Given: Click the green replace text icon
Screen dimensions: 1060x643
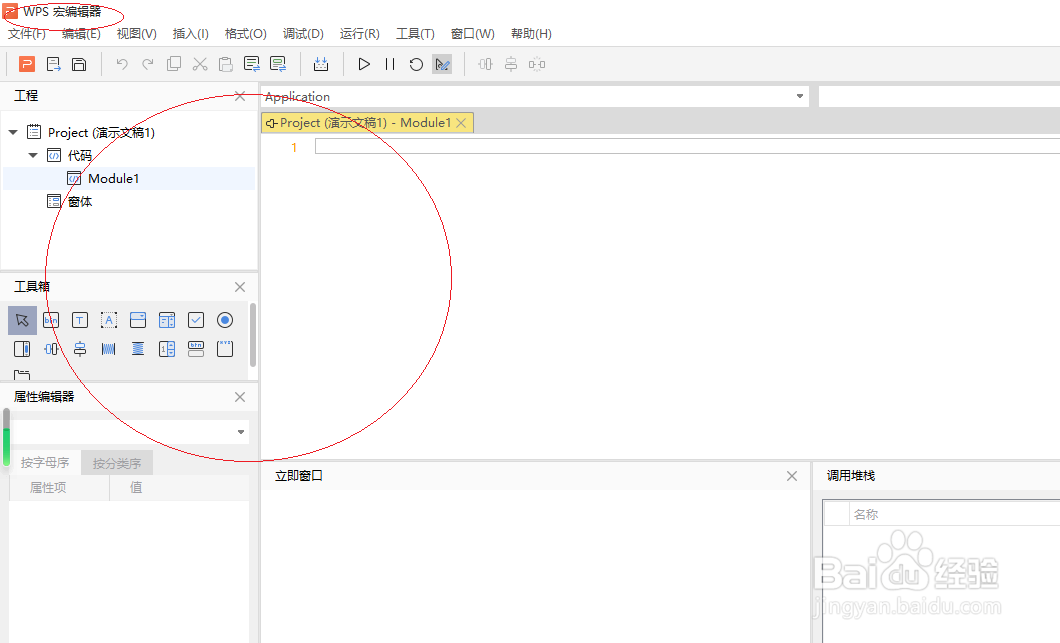Looking at the screenshot, I should coord(278,64).
